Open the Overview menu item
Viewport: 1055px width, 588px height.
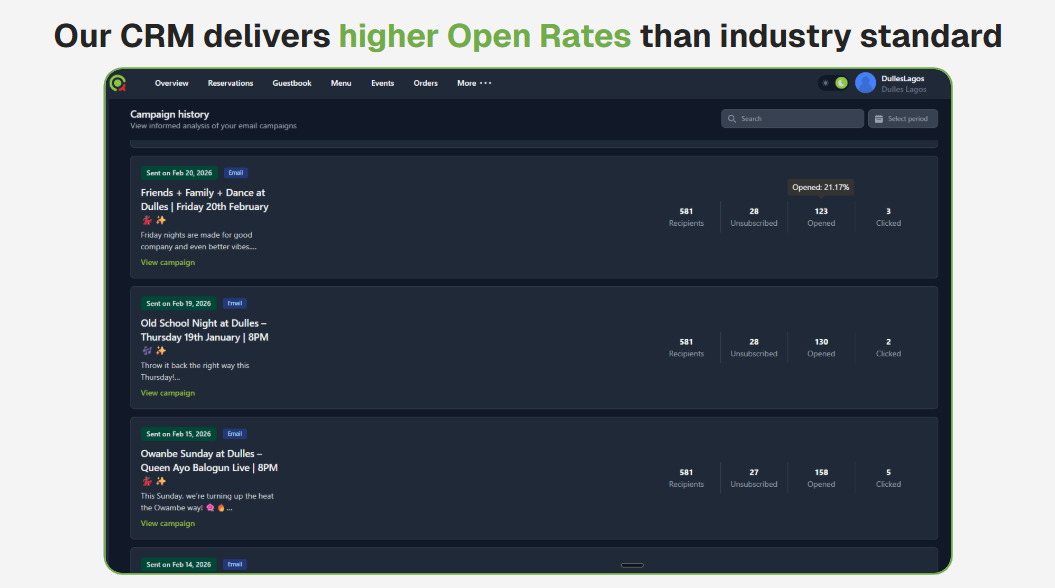pos(172,83)
